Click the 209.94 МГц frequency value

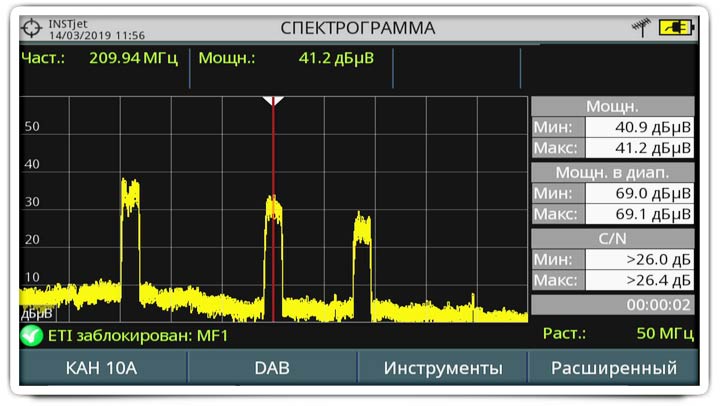(x=133, y=58)
